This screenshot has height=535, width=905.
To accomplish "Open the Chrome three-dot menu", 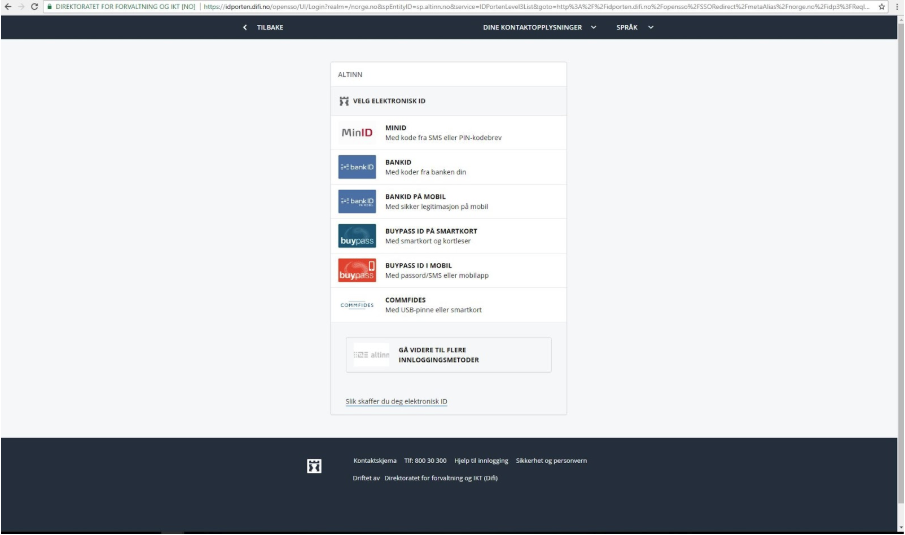I will coord(896,6).
